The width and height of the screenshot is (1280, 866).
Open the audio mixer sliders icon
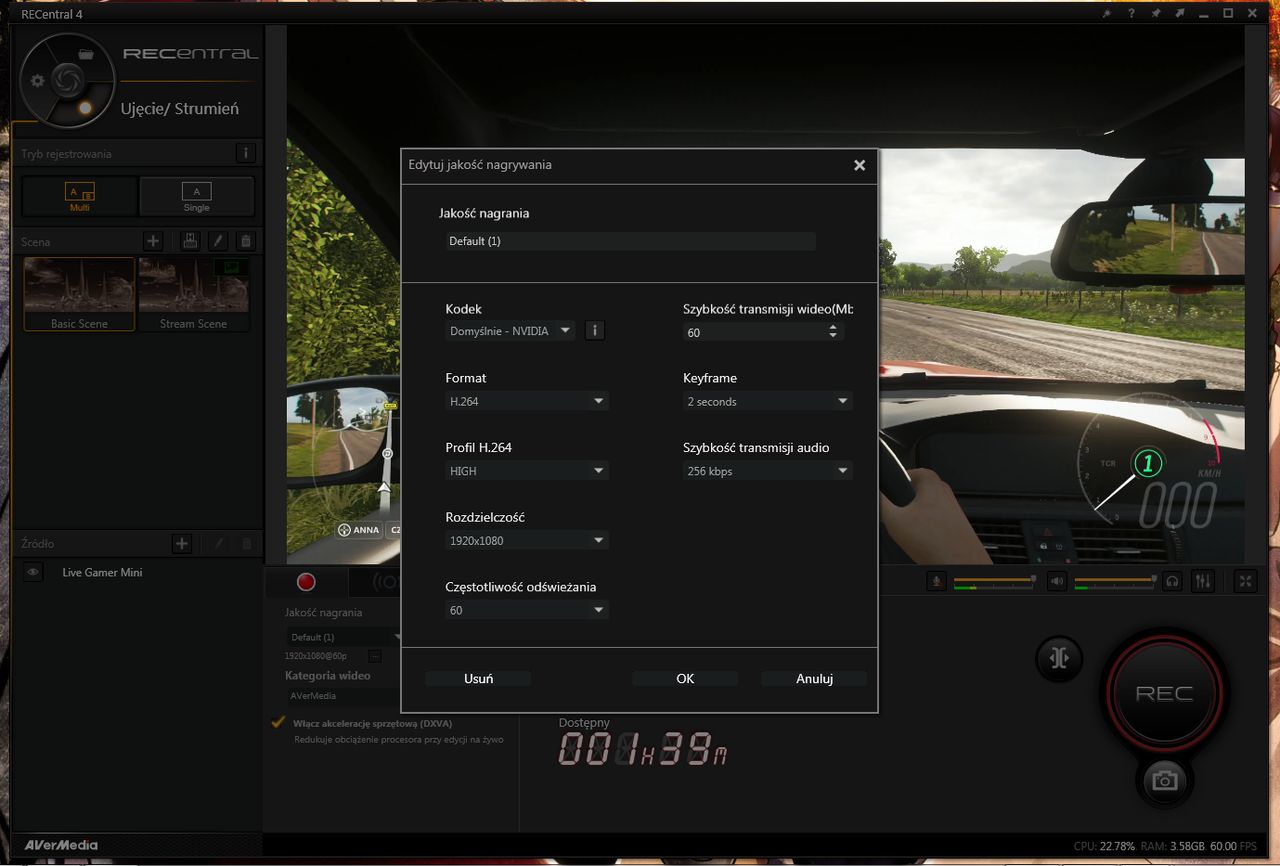pyautogui.click(x=1203, y=581)
